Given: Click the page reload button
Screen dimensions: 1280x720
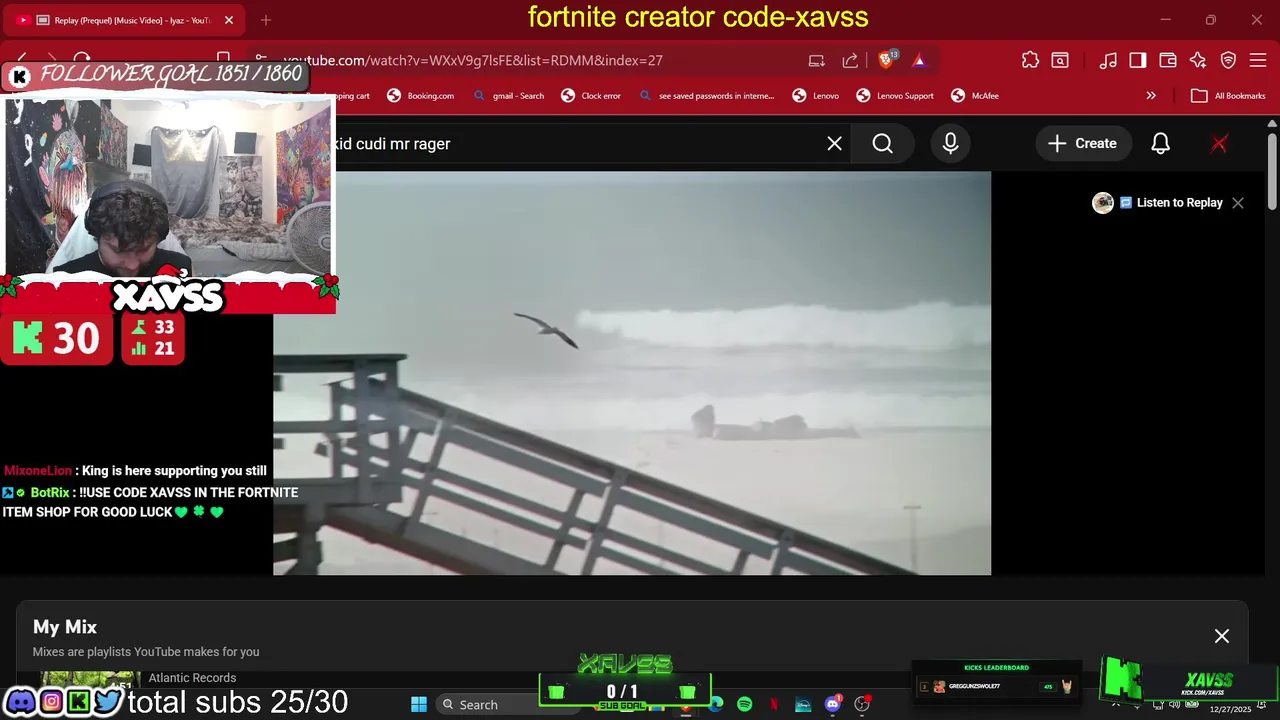Looking at the screenshot, I should [x=82, y=60].
